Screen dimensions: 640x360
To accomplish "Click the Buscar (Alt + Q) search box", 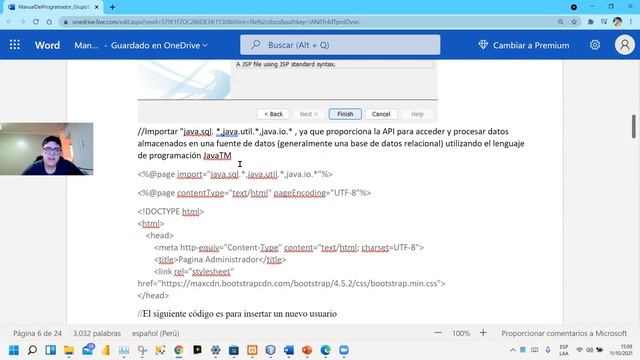I will tap(340, 45).
